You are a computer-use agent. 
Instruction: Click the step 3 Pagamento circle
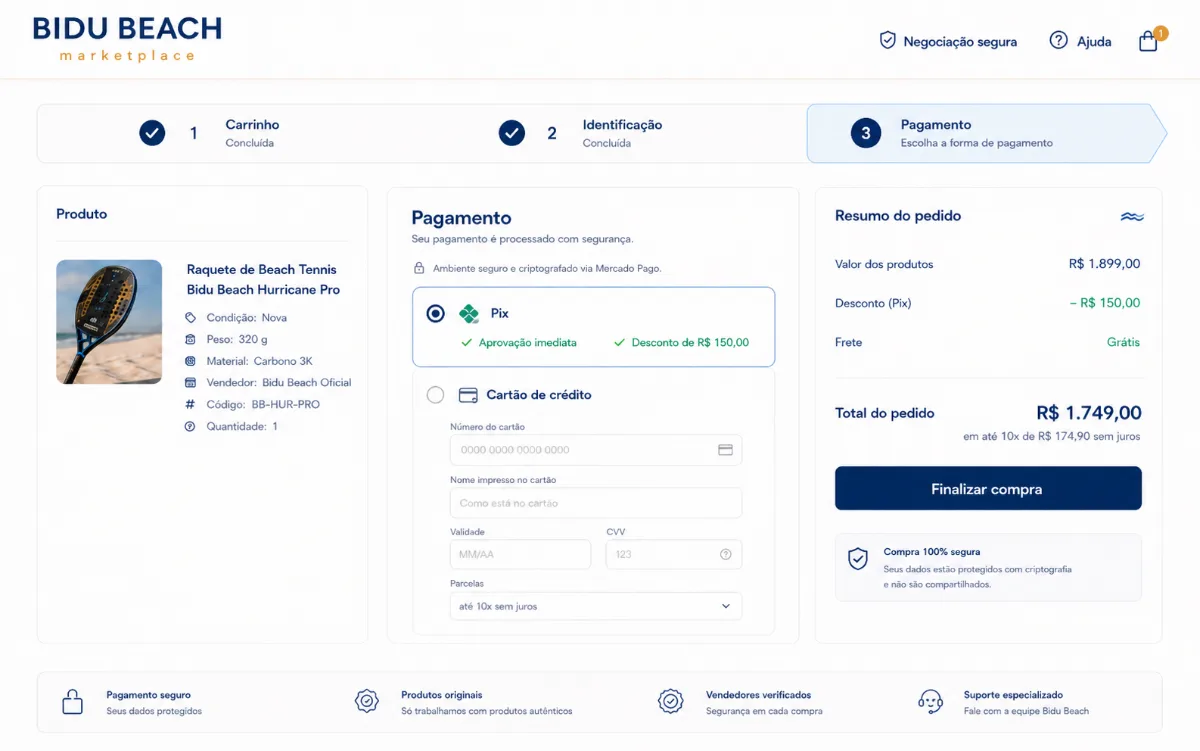coord(866,133)
